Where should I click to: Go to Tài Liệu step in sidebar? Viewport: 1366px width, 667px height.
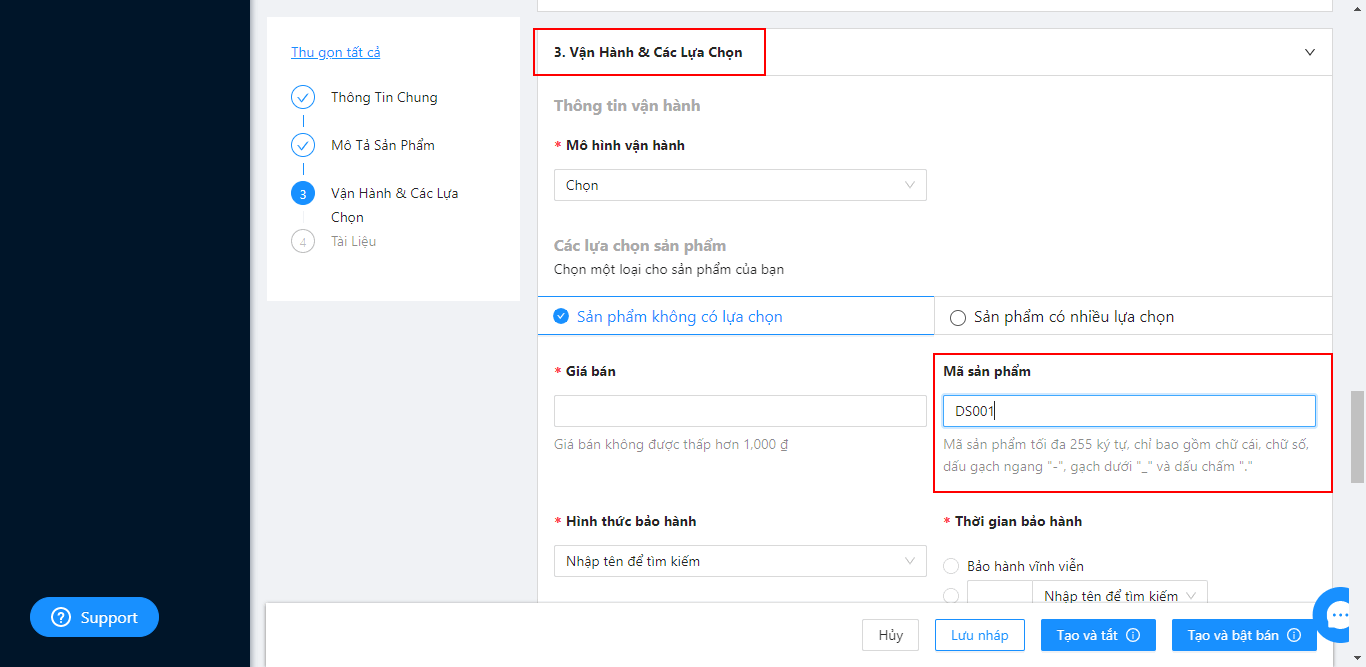(x=354, y=241)
